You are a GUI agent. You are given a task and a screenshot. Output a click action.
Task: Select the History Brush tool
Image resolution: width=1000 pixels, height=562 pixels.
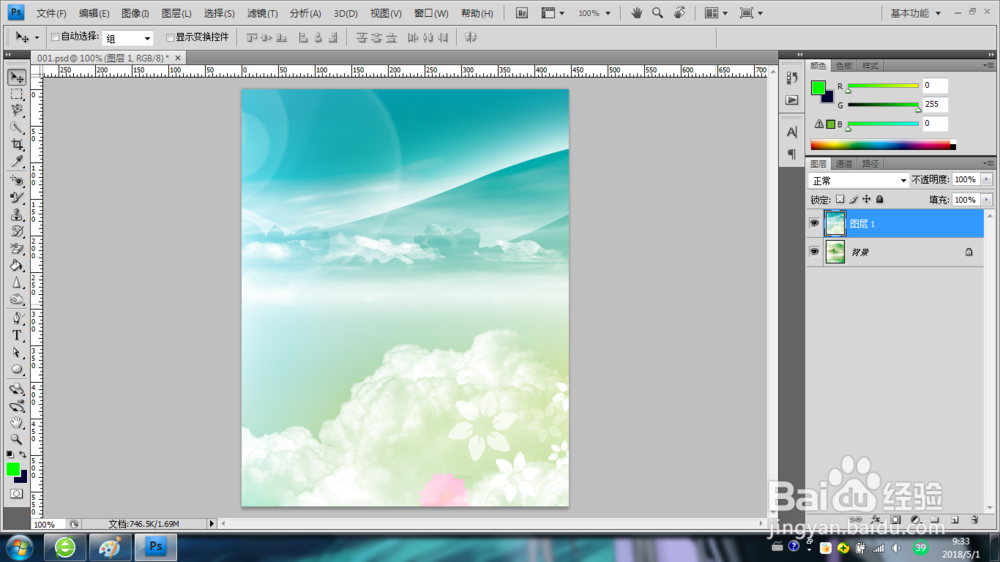coord(17,232)
